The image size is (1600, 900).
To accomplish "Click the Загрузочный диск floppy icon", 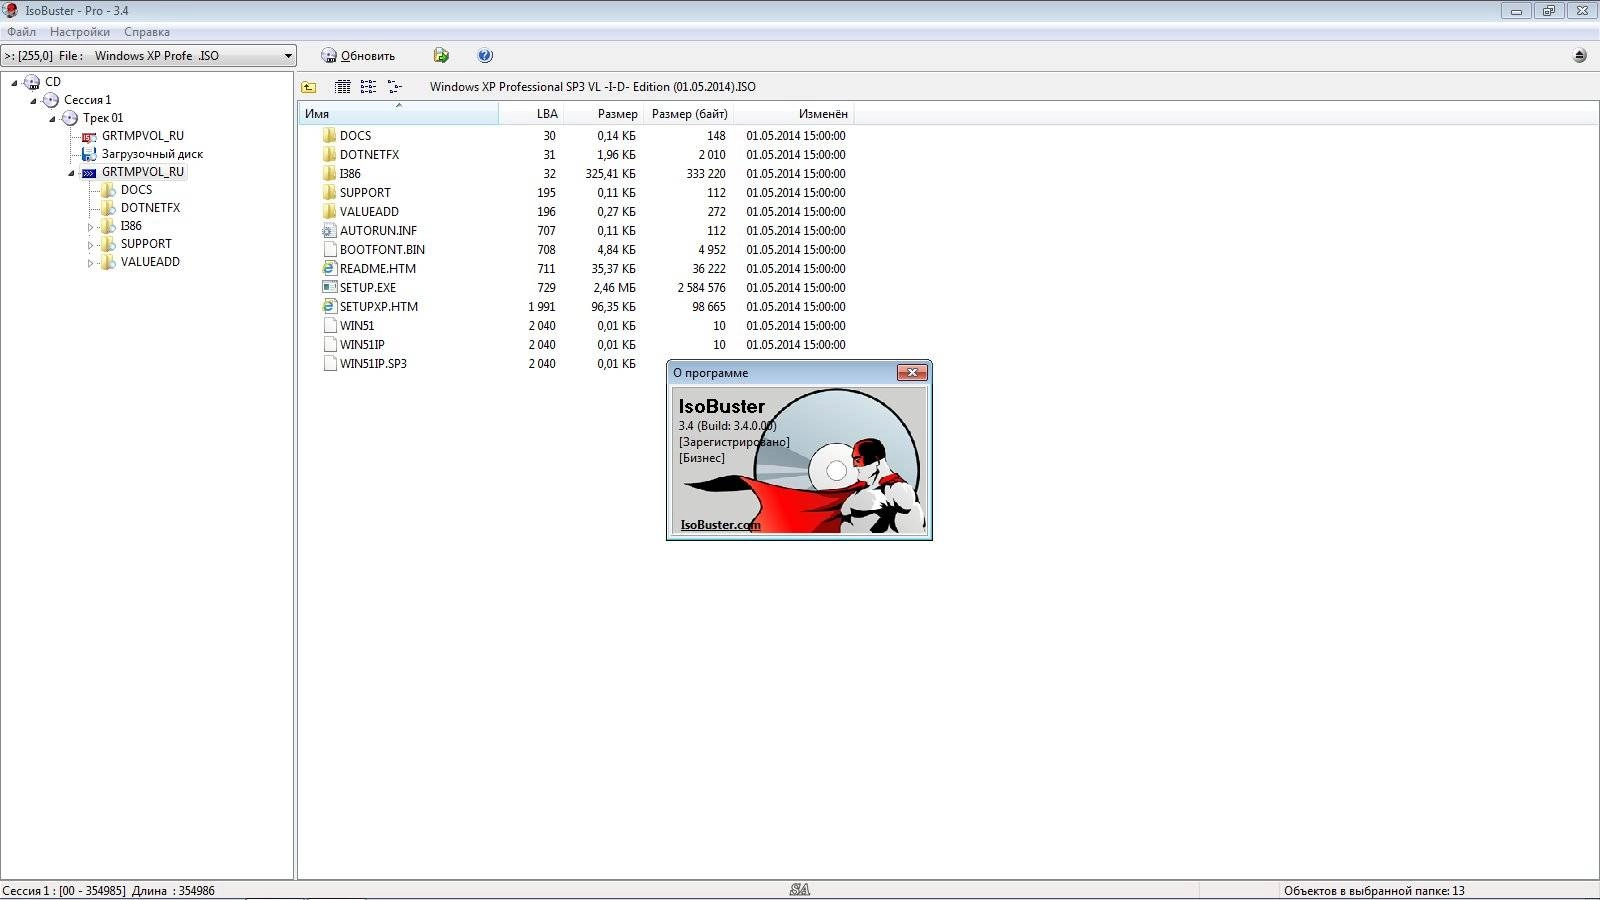I will pos(89,154).
